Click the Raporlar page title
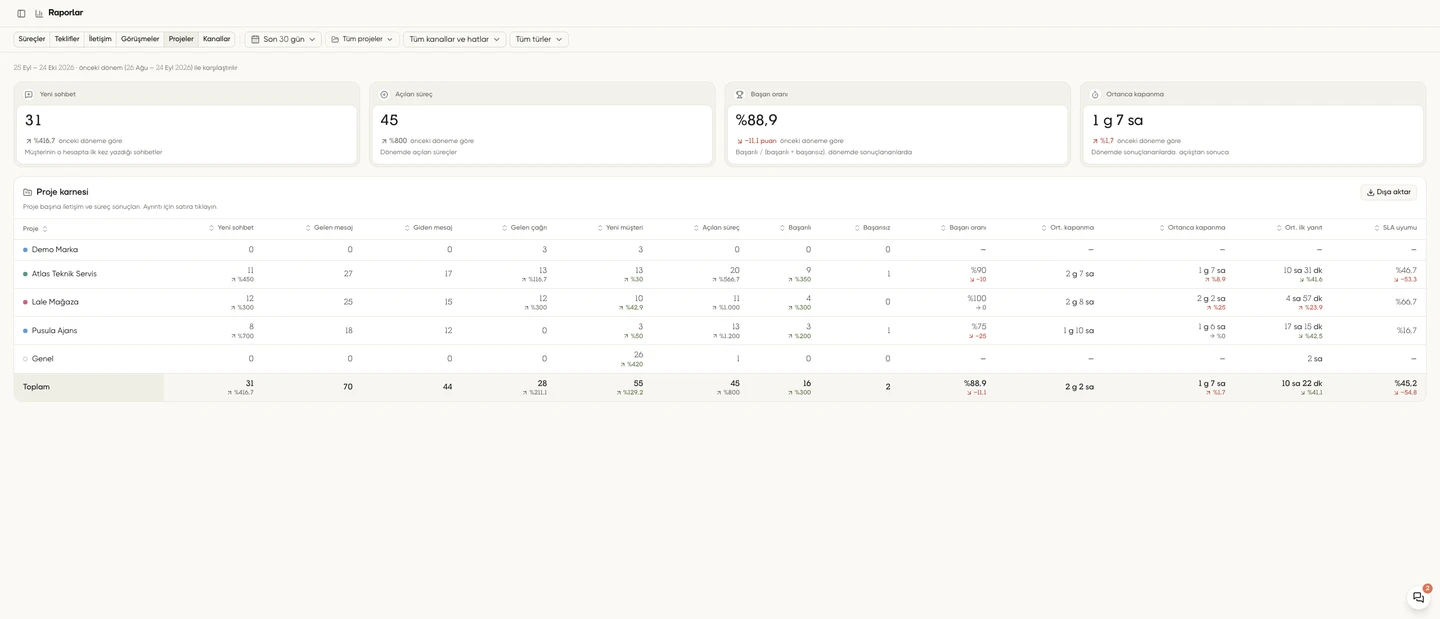 (x=66, y=13)
